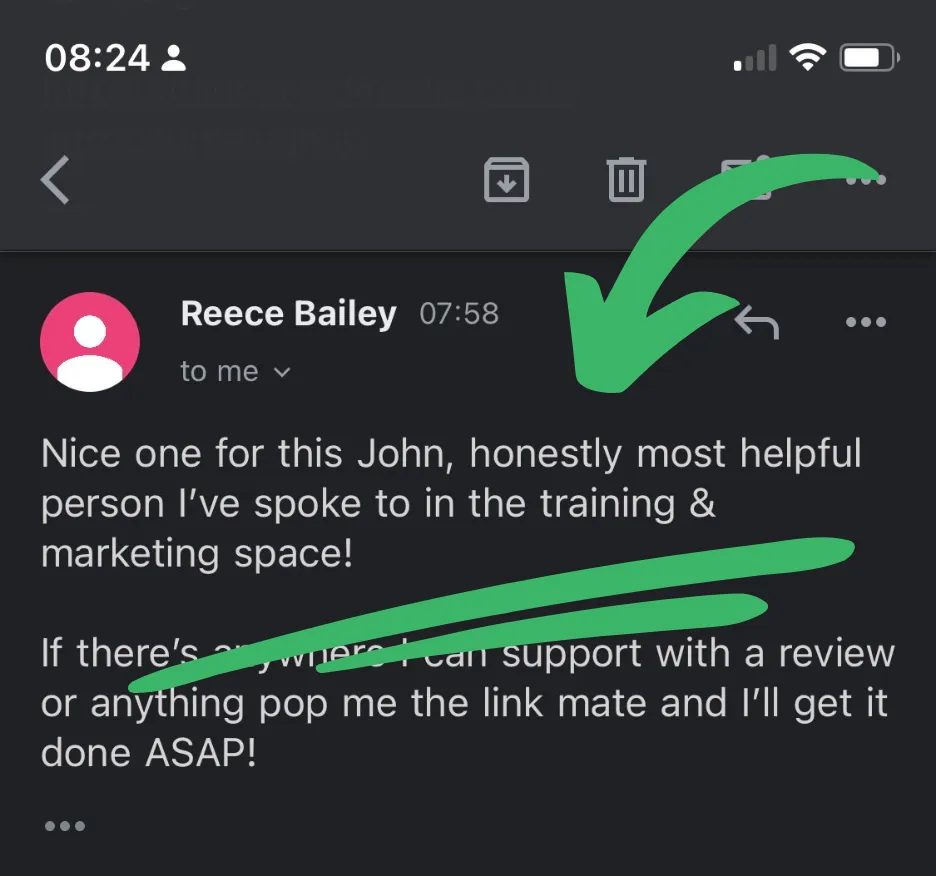
Task: Tap the pink sender avatar
Action: tap(90, 342)
